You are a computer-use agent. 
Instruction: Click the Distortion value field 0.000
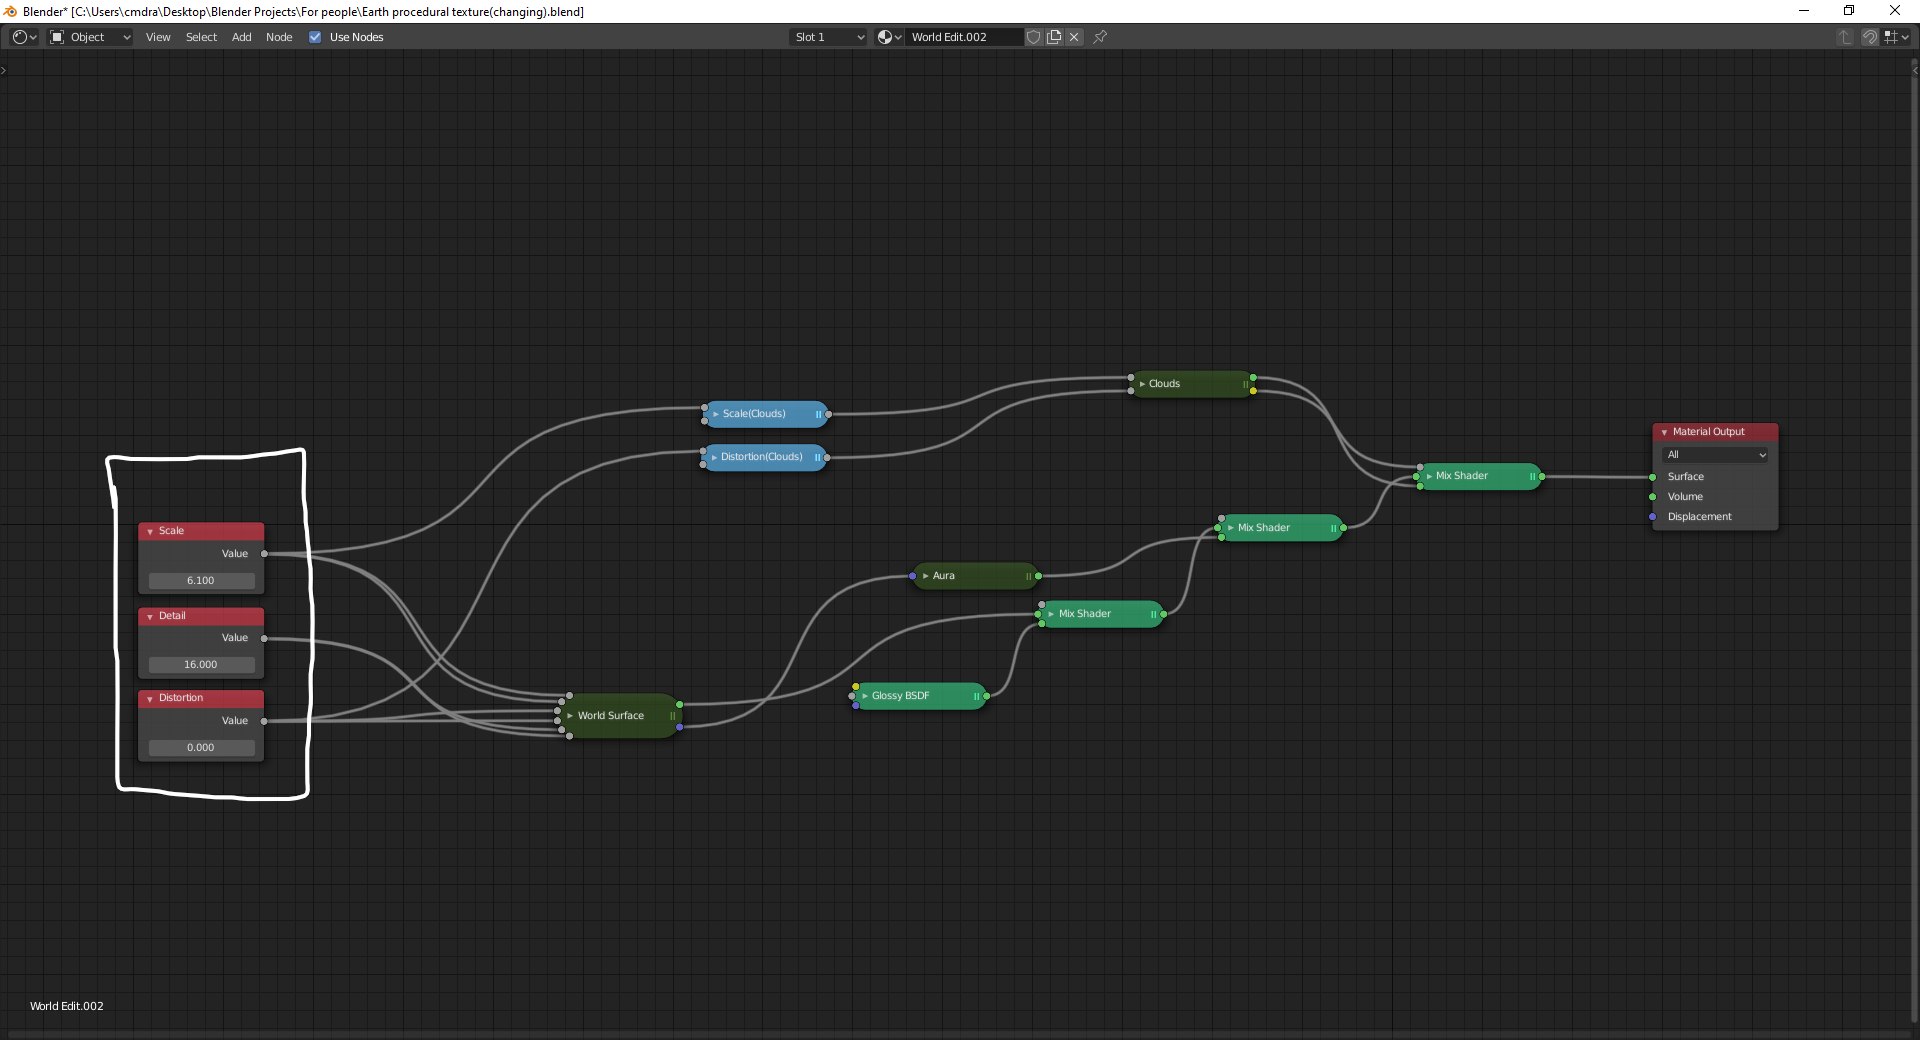point(201,748)
